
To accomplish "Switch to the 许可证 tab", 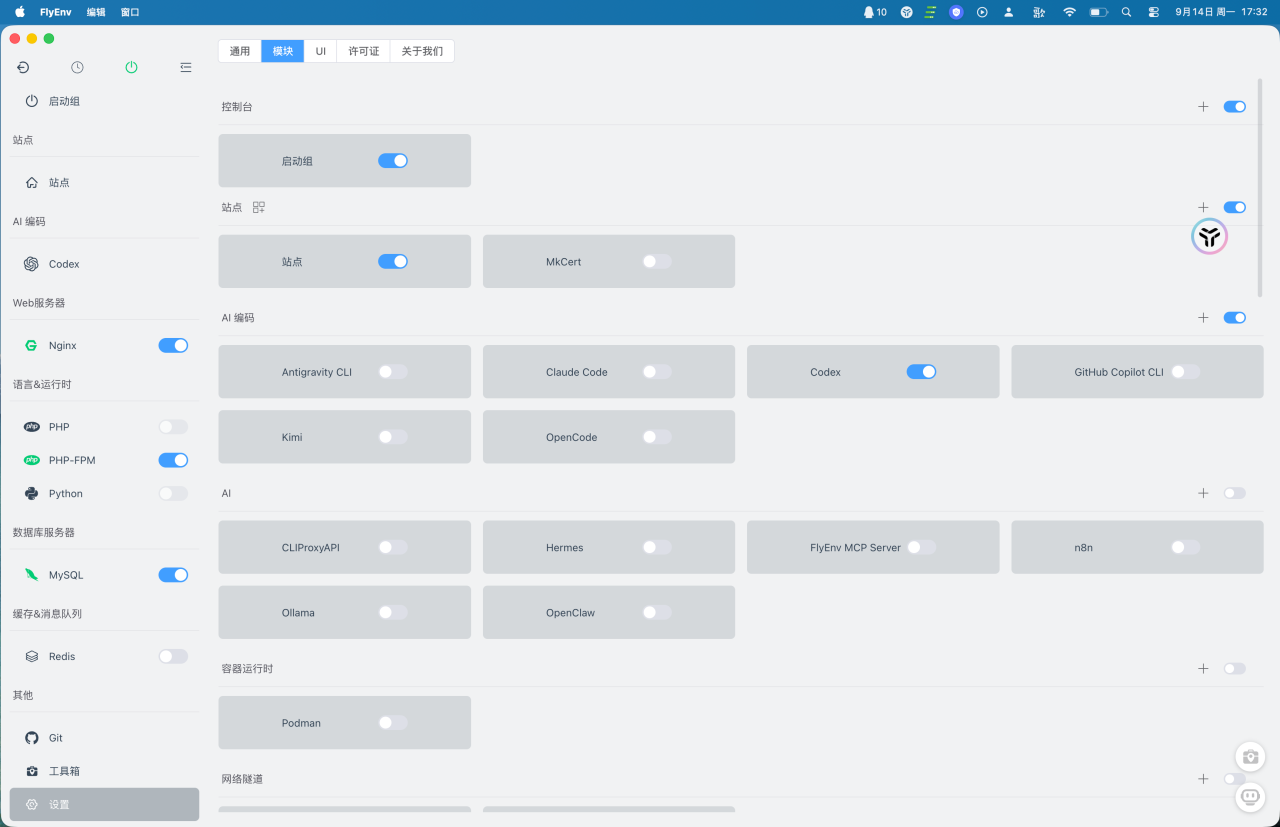I will coord(364,51).
